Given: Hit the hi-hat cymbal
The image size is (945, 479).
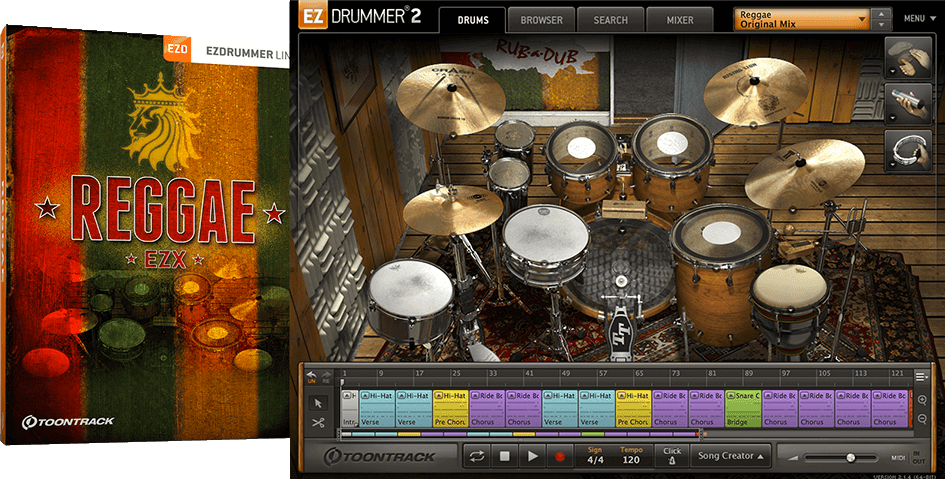Looking at the screenshot, I should tap(453, 208).
